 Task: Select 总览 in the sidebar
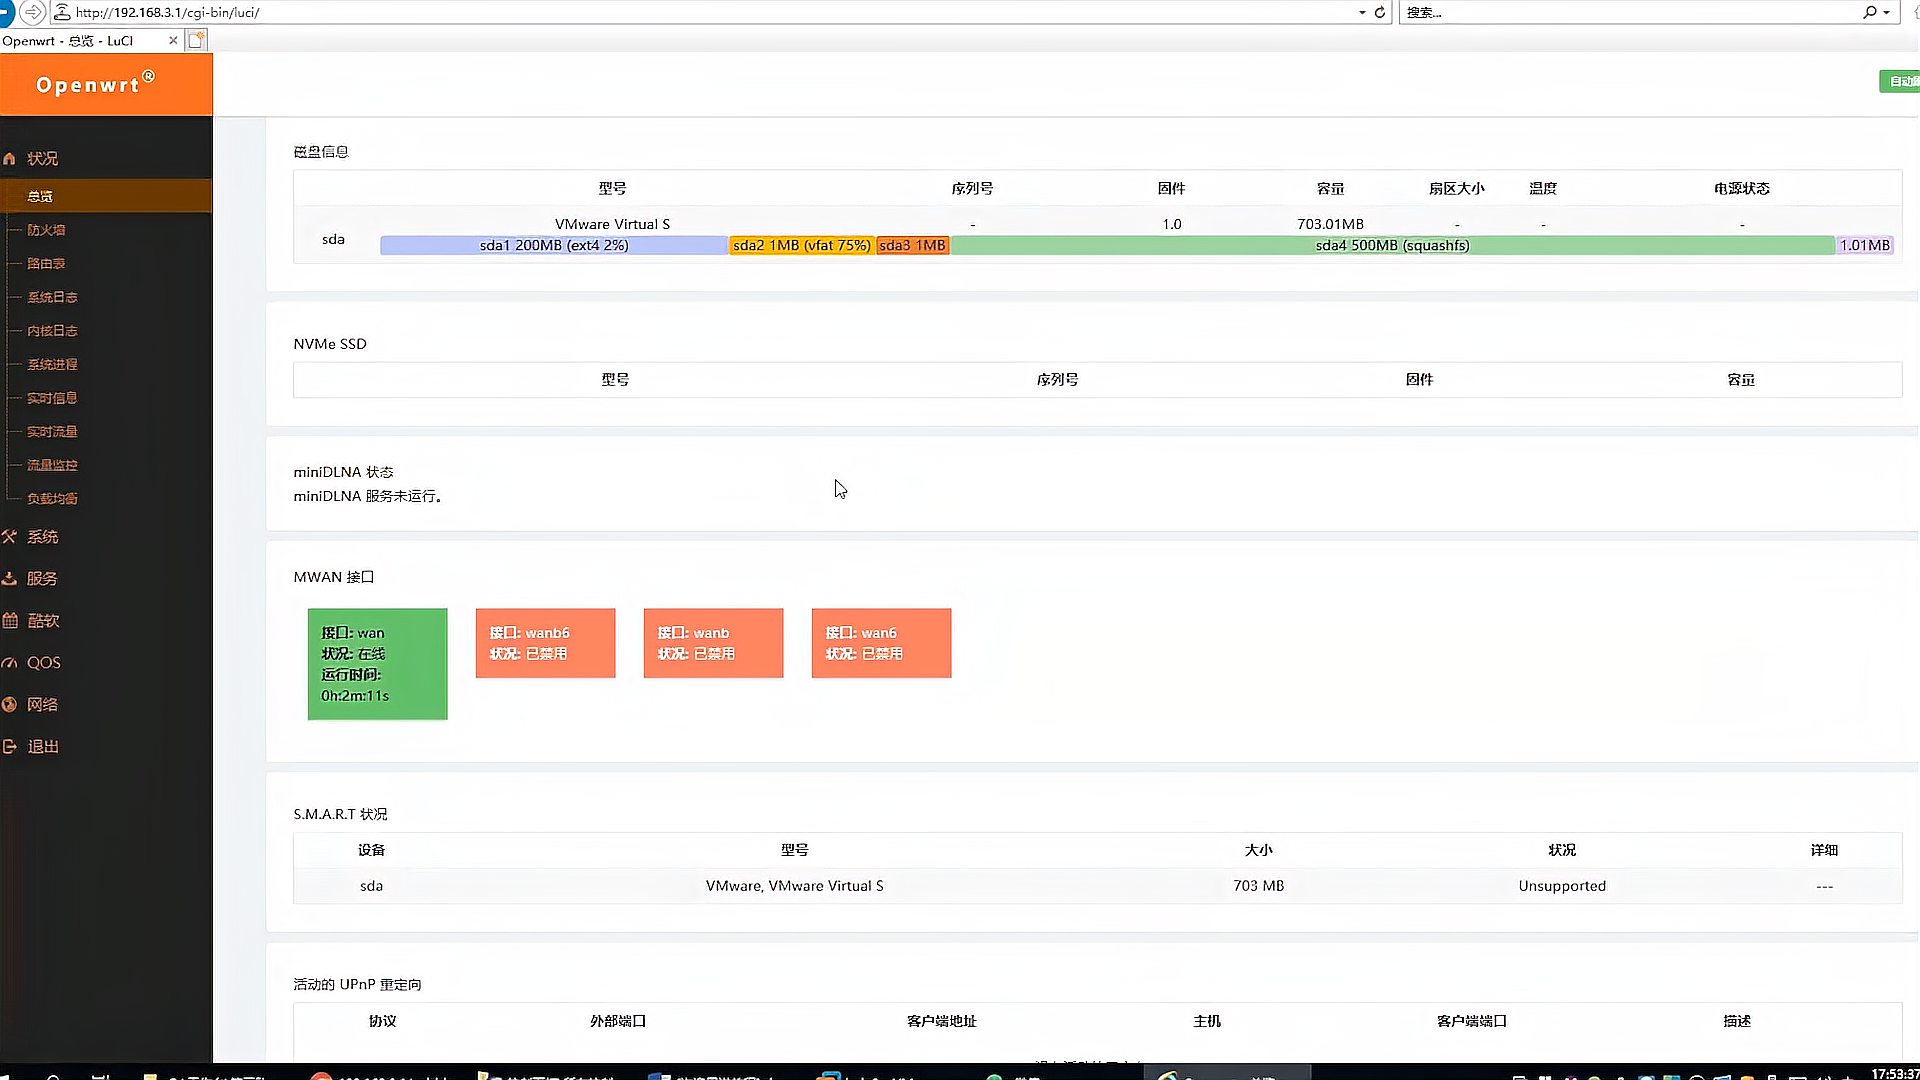tap(106, 196)
